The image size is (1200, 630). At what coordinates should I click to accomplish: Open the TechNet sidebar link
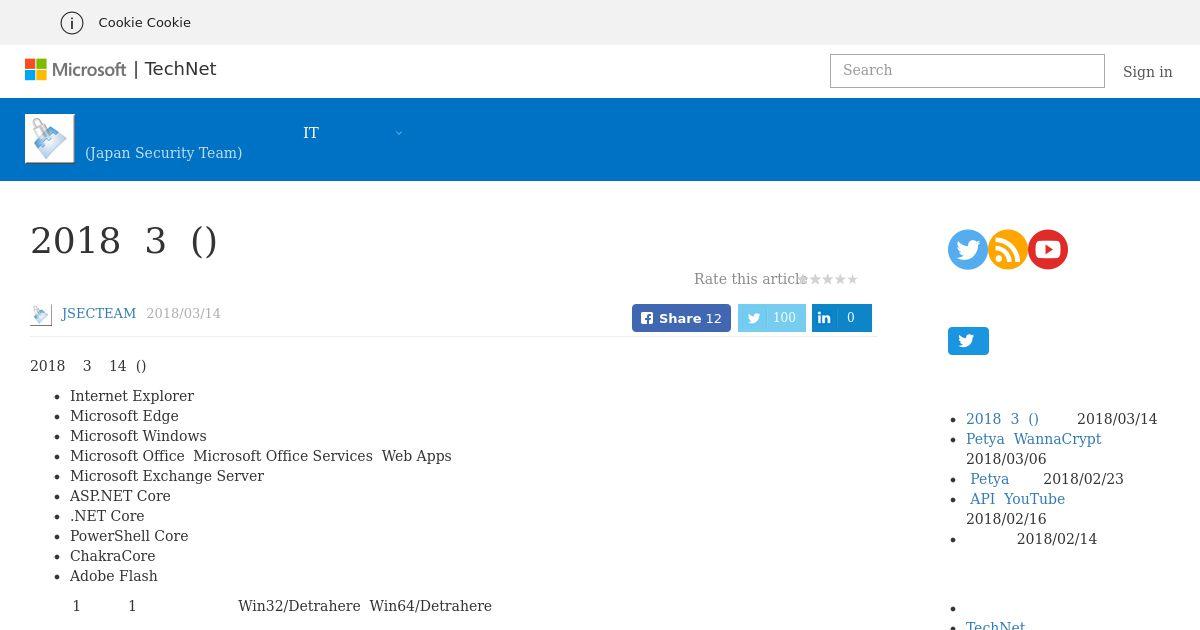tap(995, 624)
